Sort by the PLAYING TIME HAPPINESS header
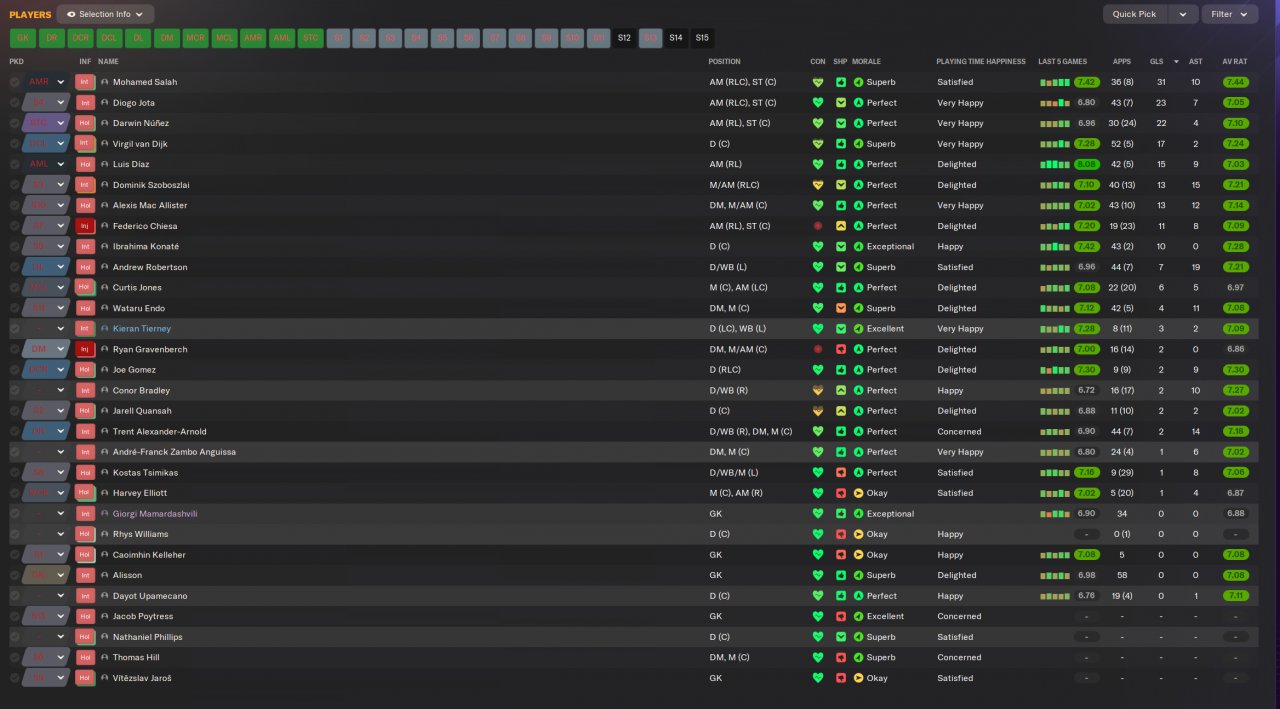Viewport: 1280px width, 709px height. click(981, 62)
